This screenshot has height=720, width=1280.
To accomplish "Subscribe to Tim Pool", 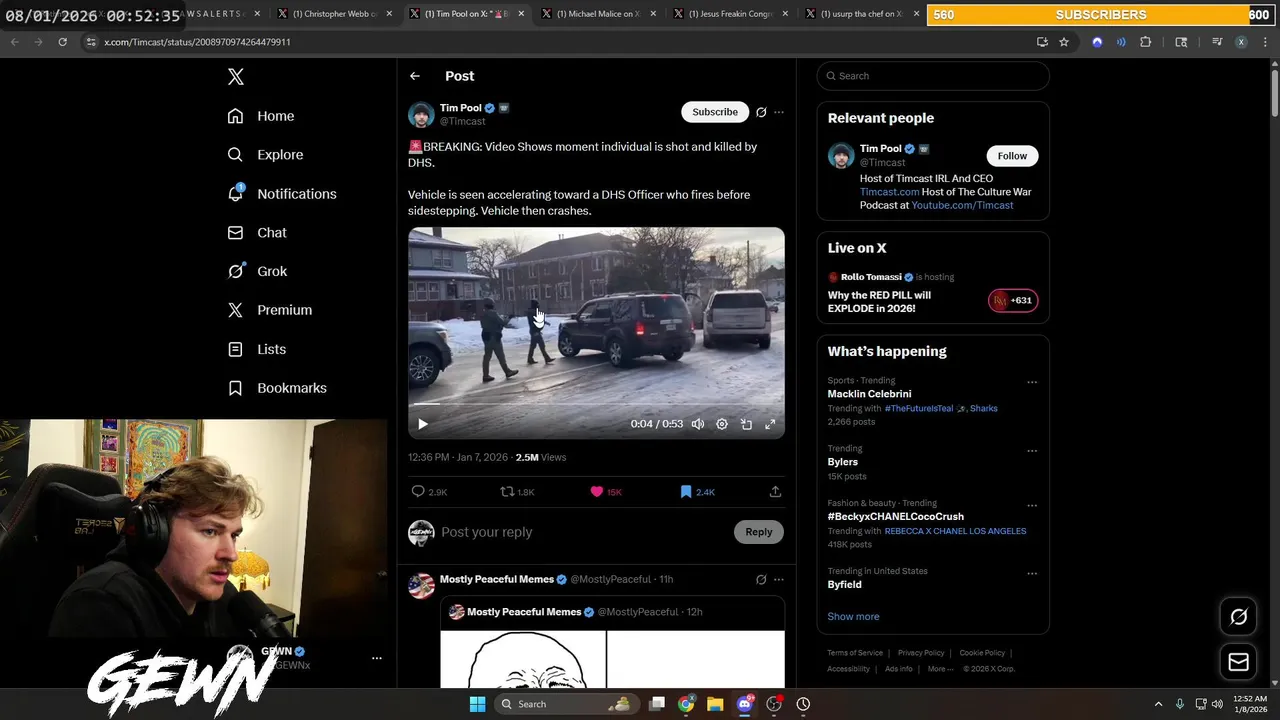I will point(715,112).
